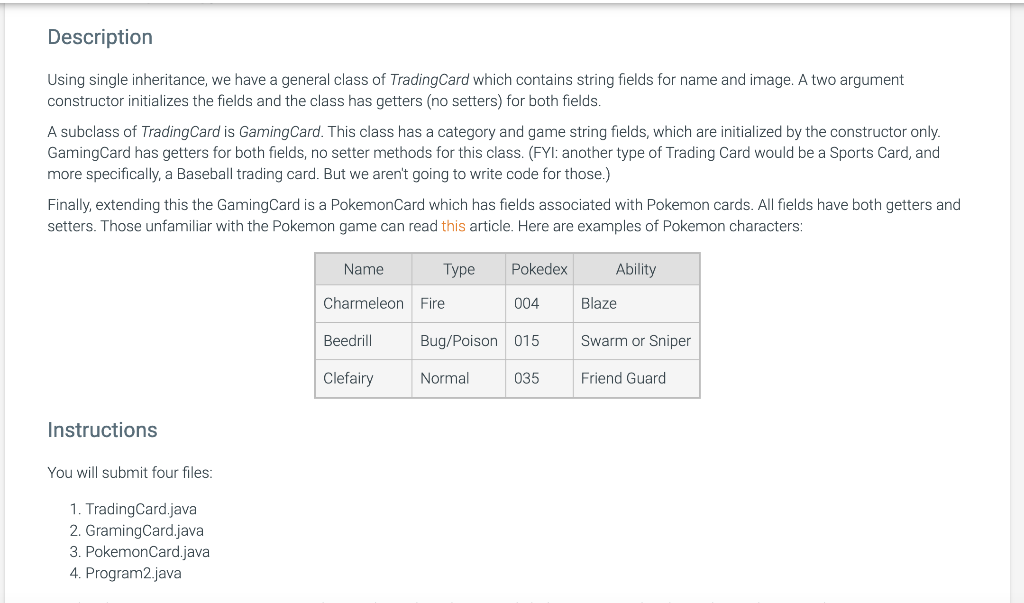The height and width of the screenshot is (603, 1024).
Task: Click the Charmeleon table cell
Action: [x=363, y=304]
